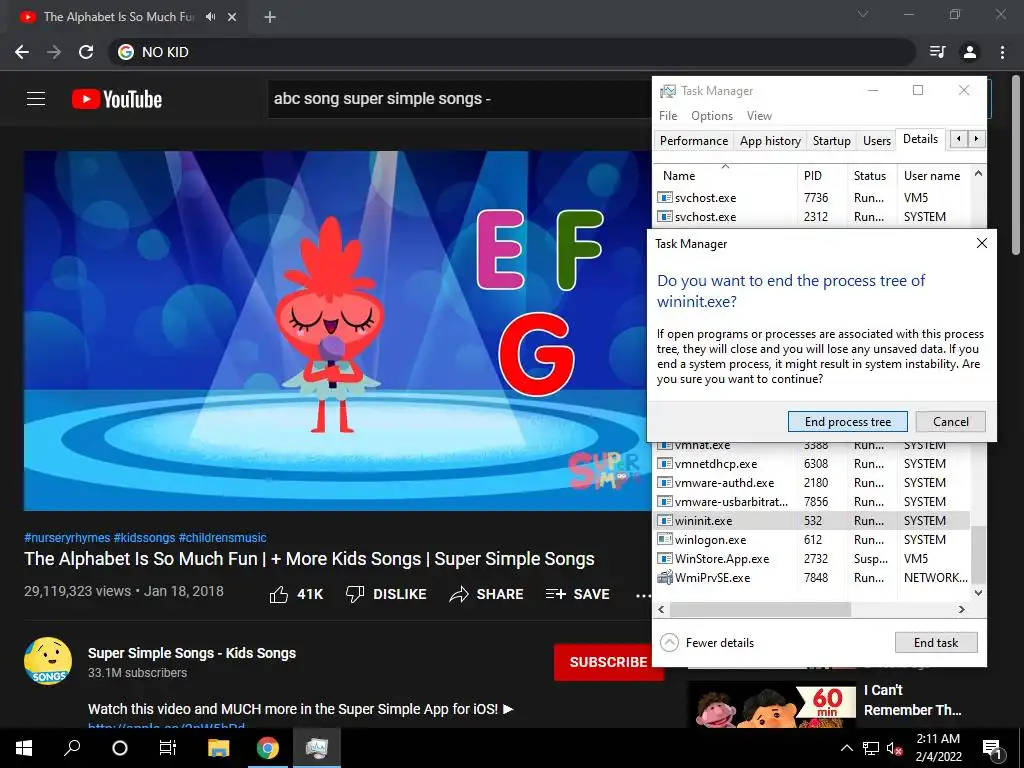Open the browser three-dot menu
Screen dimensions: 1024x768
click(x=1002, y=52)
